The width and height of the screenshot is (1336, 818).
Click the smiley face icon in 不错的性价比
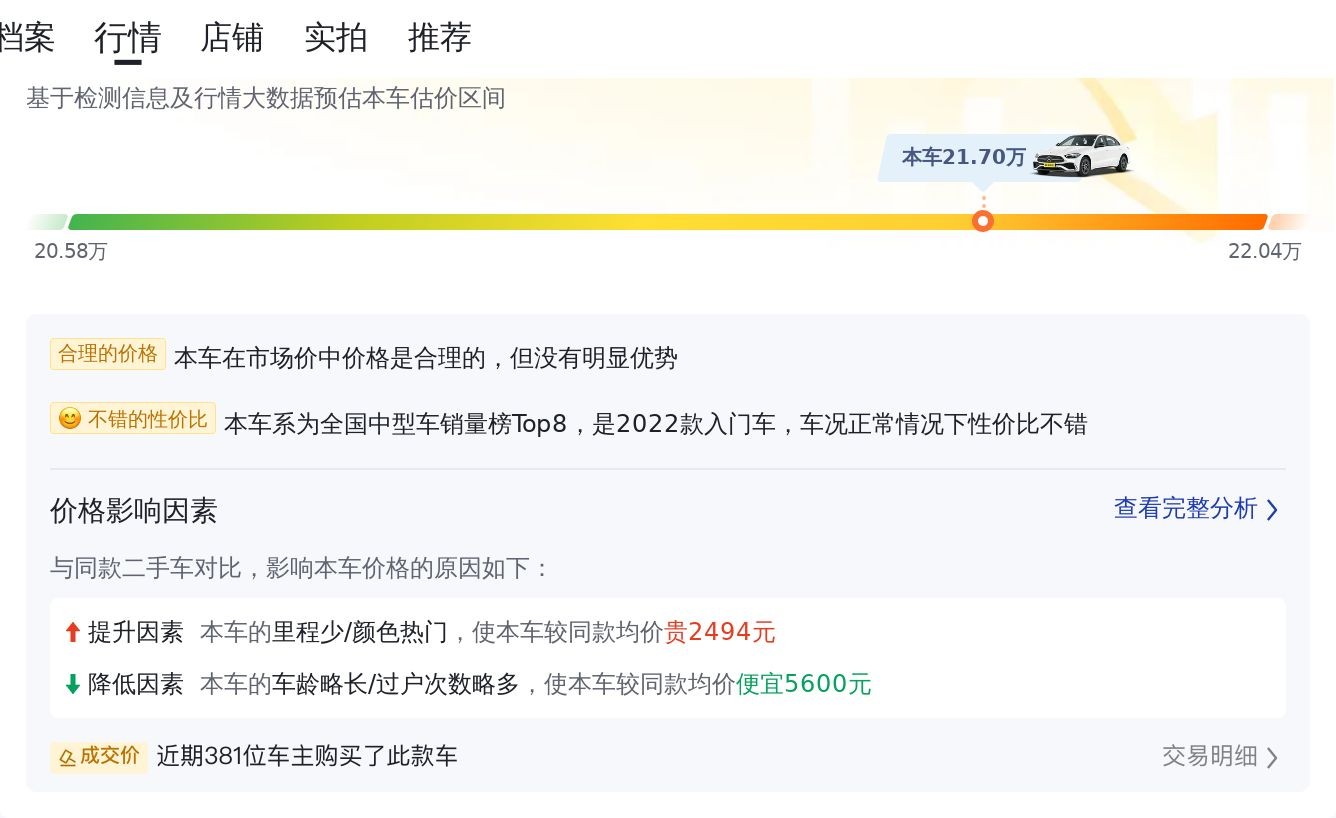click(70, 420)
